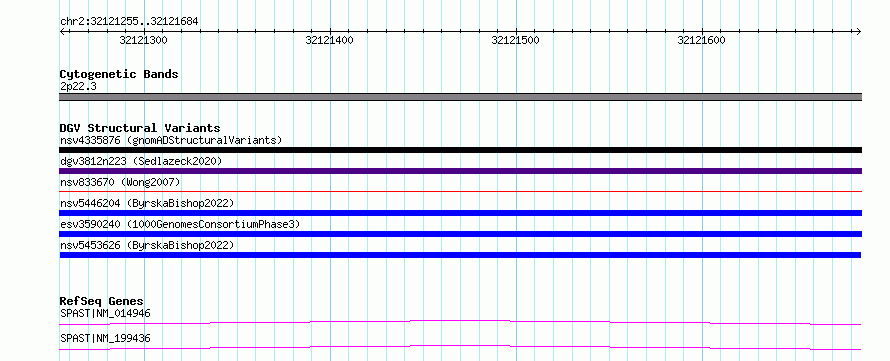Click the SPAST|NM_014946 gene label

(106, 313)
